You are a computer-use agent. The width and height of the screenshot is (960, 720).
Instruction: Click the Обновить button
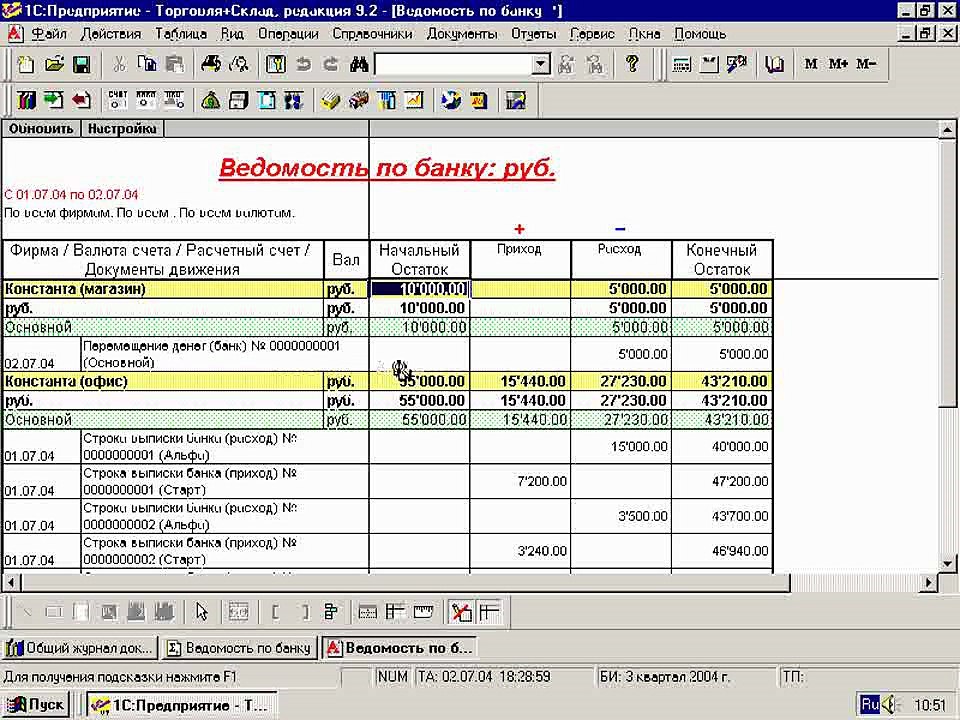click(41, 129)
